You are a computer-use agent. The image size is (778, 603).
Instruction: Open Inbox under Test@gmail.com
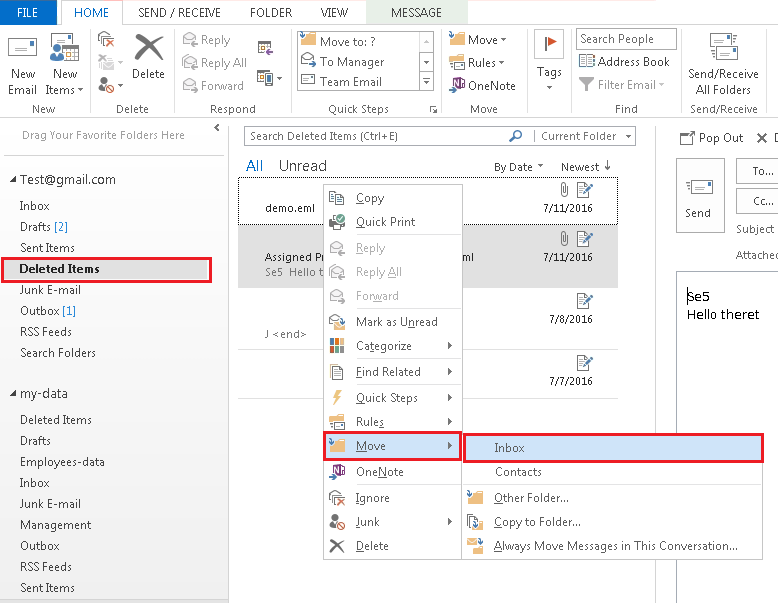pyautogui.click(x=34, y=205)
